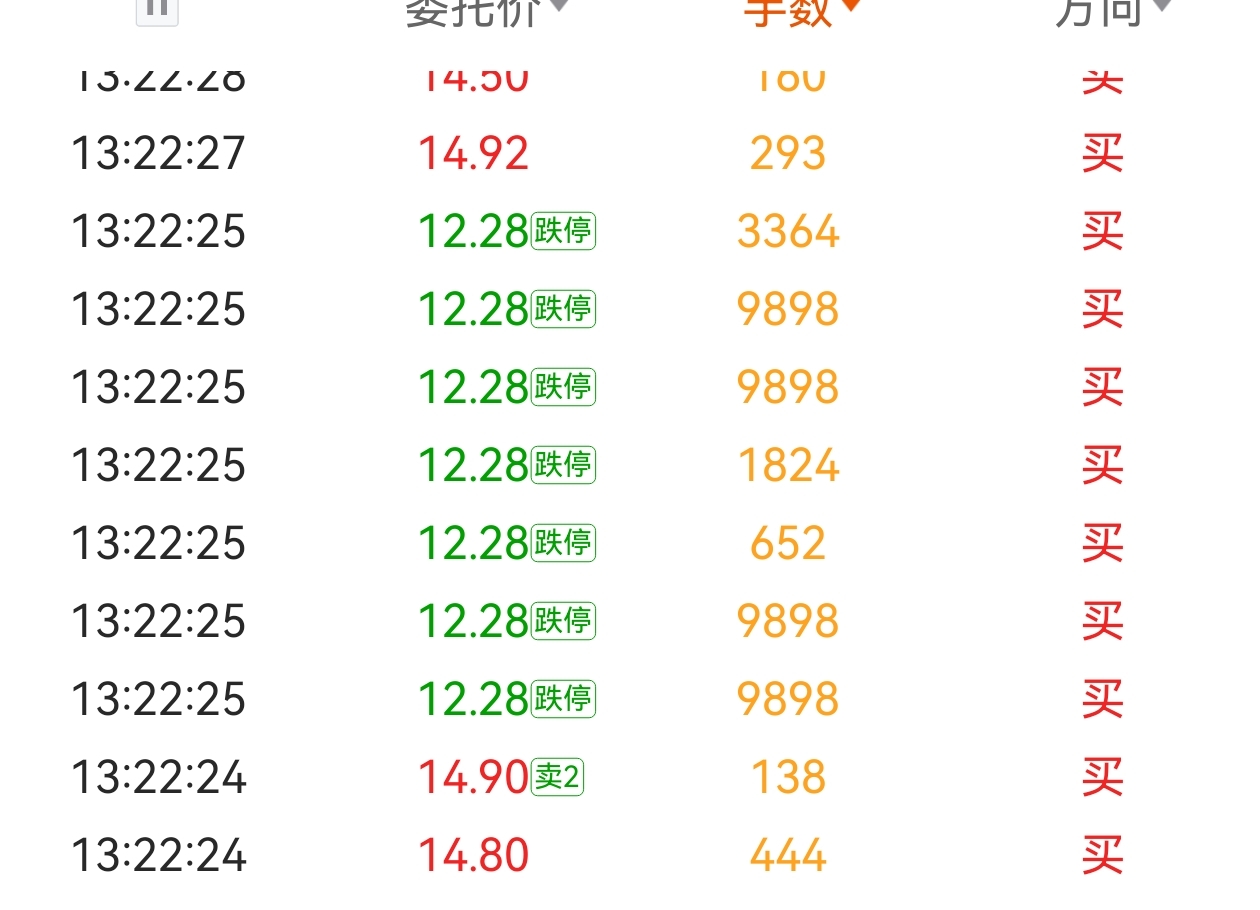Select the 委托价 column header
This screenshot has width=1260, height=910.
coord(473,12)
